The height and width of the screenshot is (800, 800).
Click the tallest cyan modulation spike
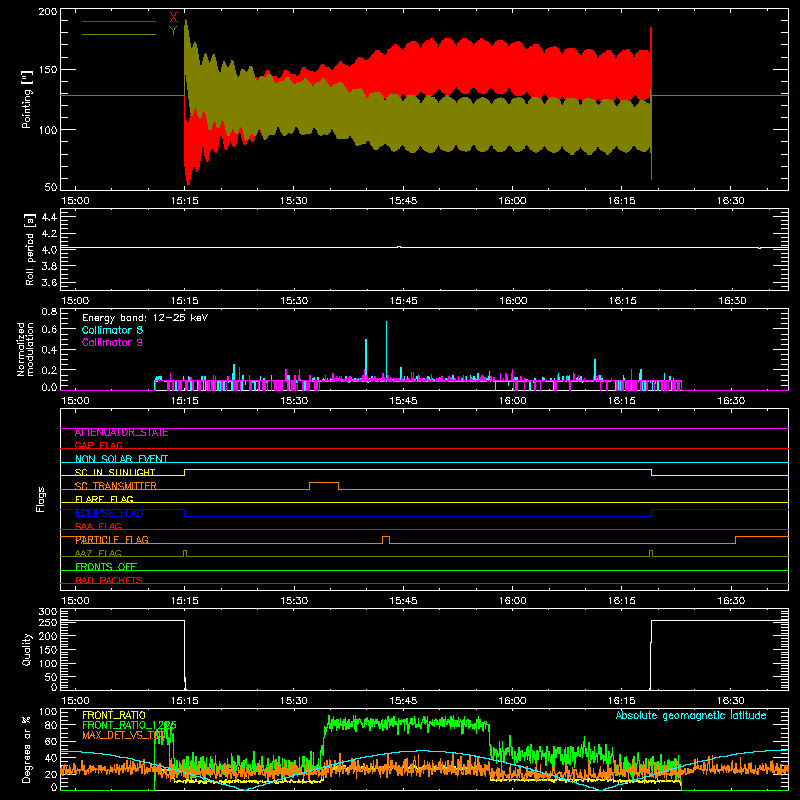(x=386, y=350)
